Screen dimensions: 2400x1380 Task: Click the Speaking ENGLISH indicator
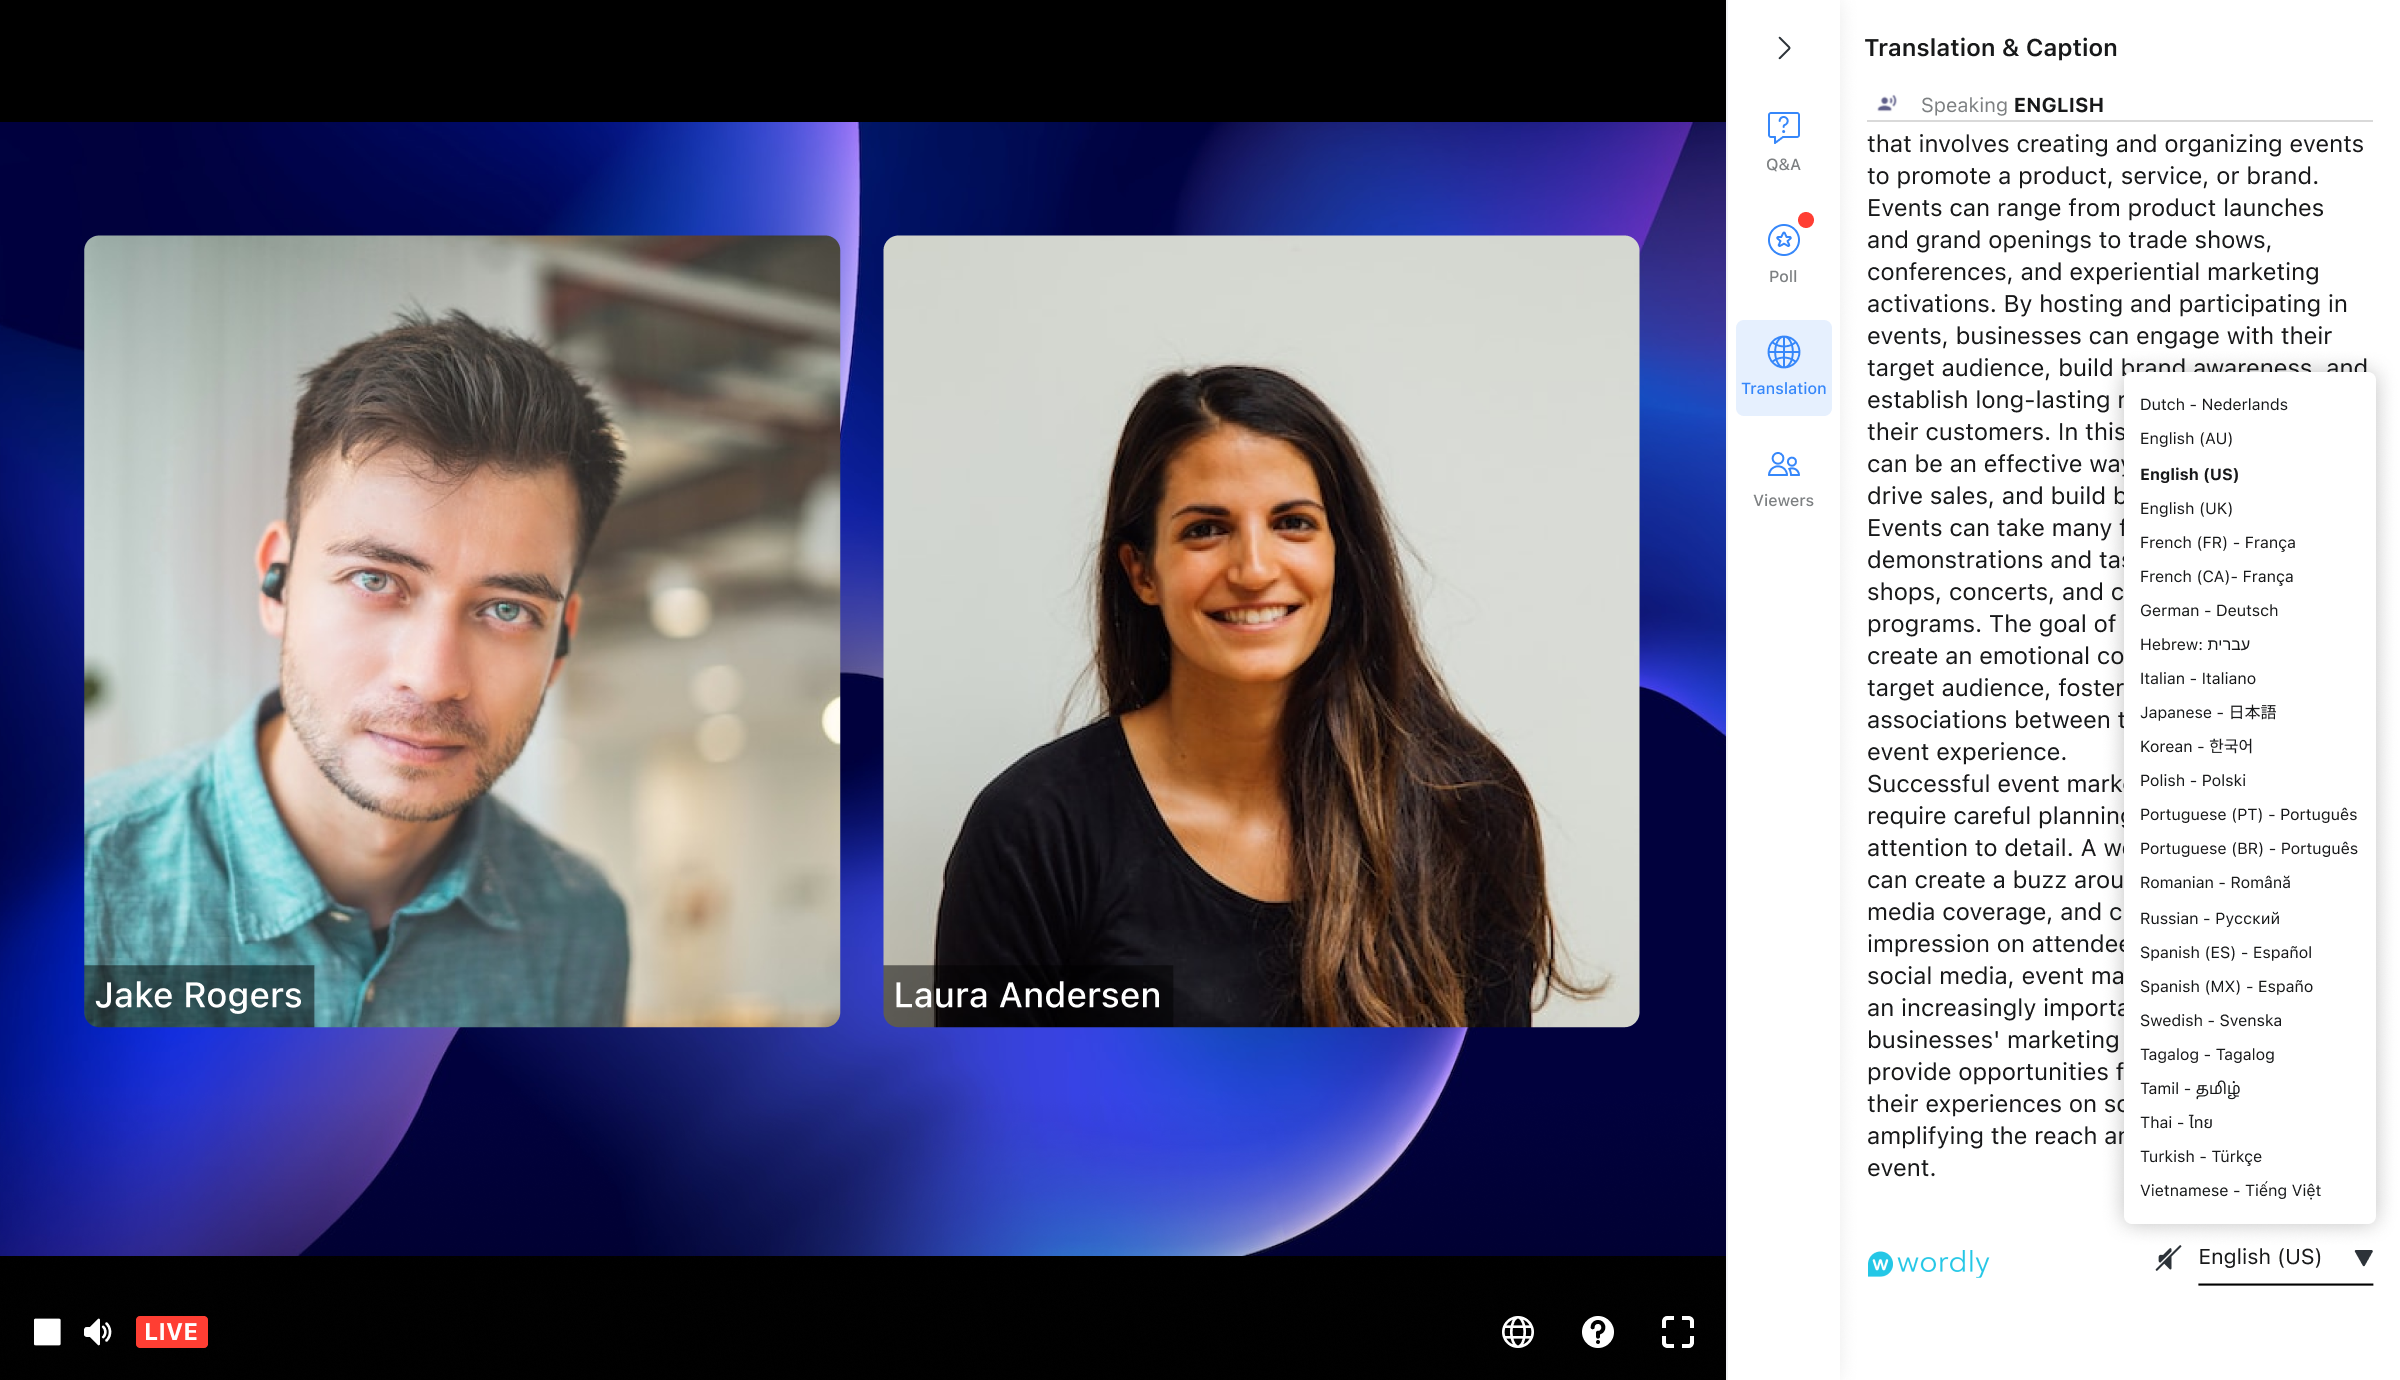(2012, 105)
